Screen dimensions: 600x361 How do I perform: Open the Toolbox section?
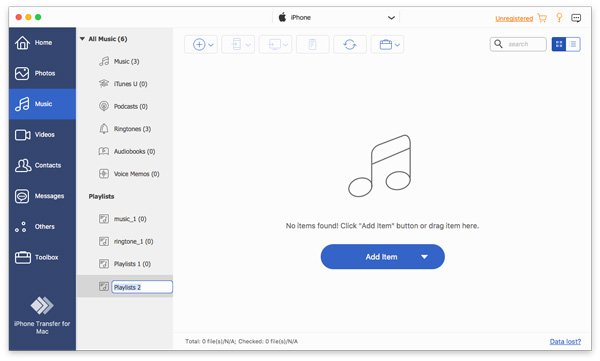42,257
